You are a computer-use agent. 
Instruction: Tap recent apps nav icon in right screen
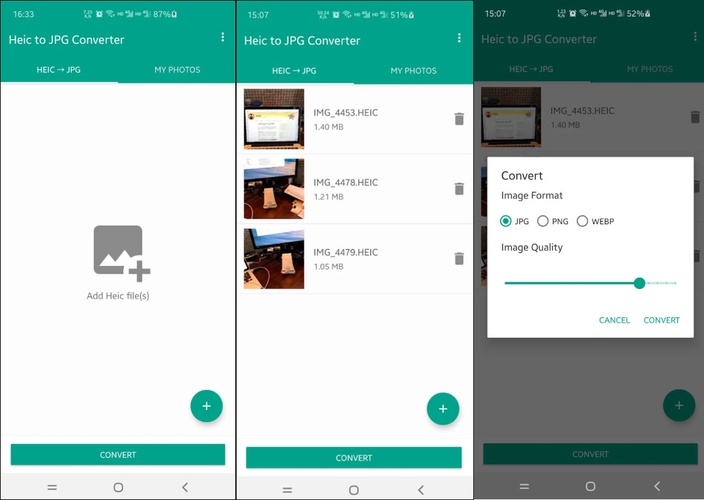click(x=524, y=486)
